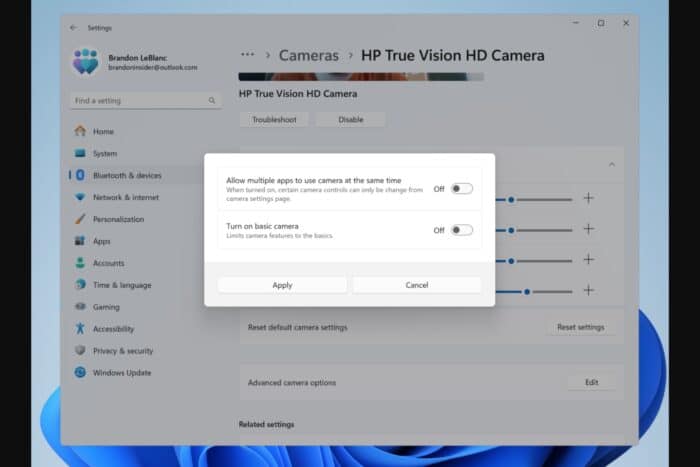Click the Find a setting search box
This screenshot has height=467, width=700.
click(146, 100)
